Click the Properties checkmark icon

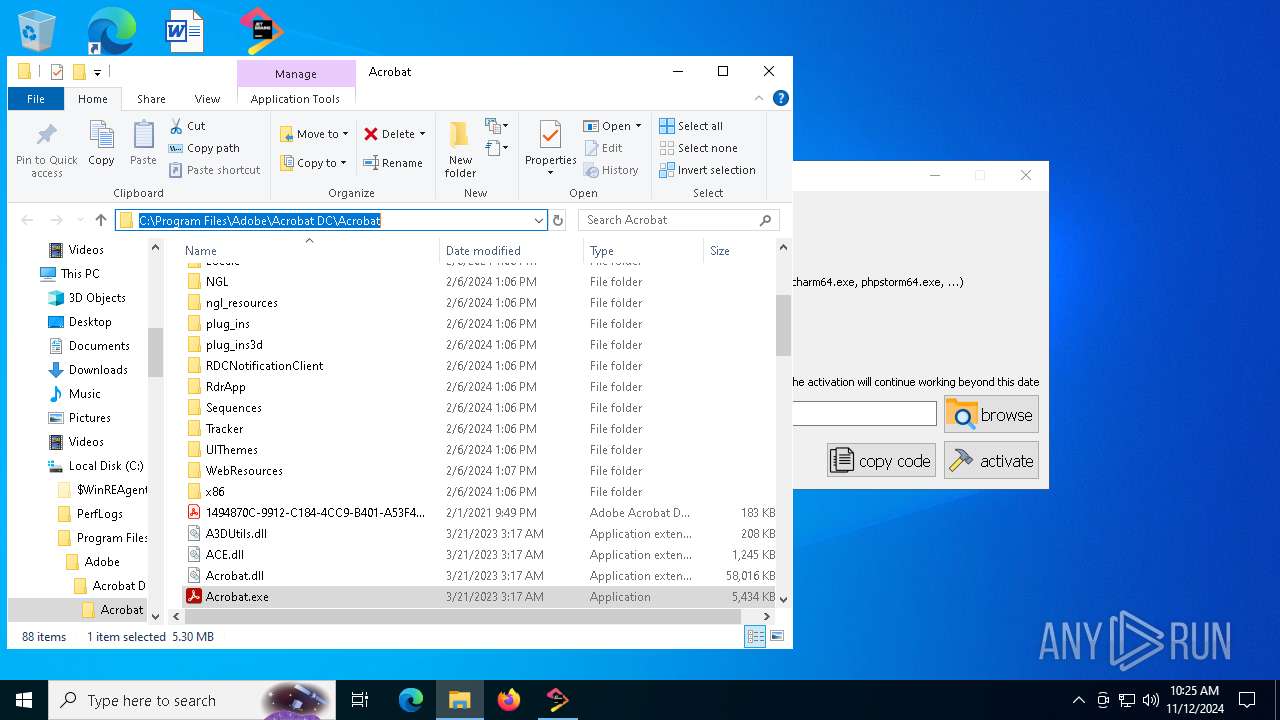(550, 135)
